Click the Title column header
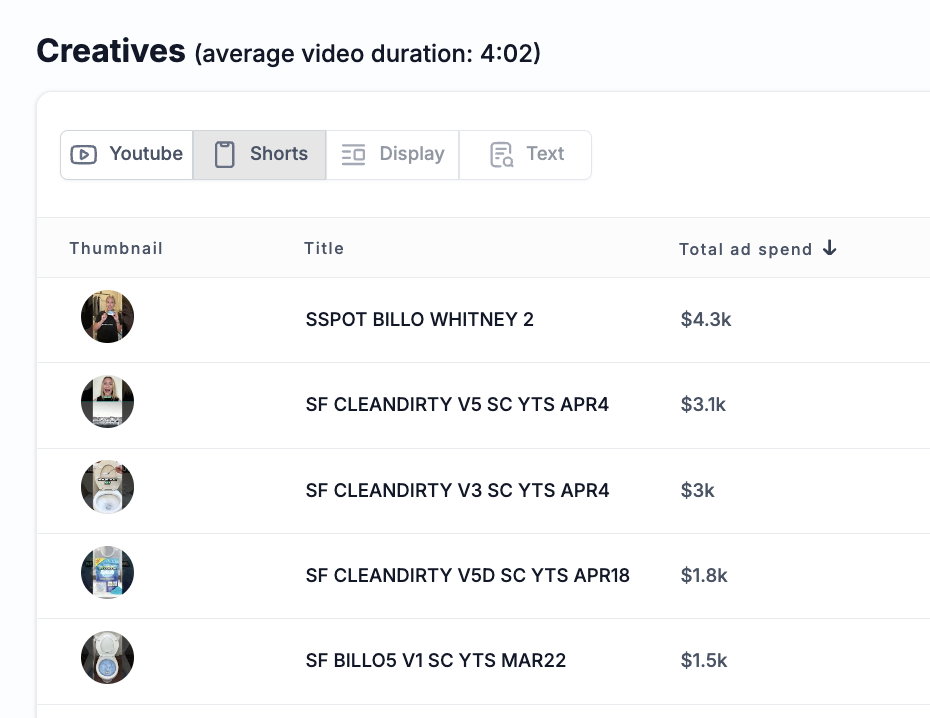Screen dimensions: 930x718 pos(324,248)
